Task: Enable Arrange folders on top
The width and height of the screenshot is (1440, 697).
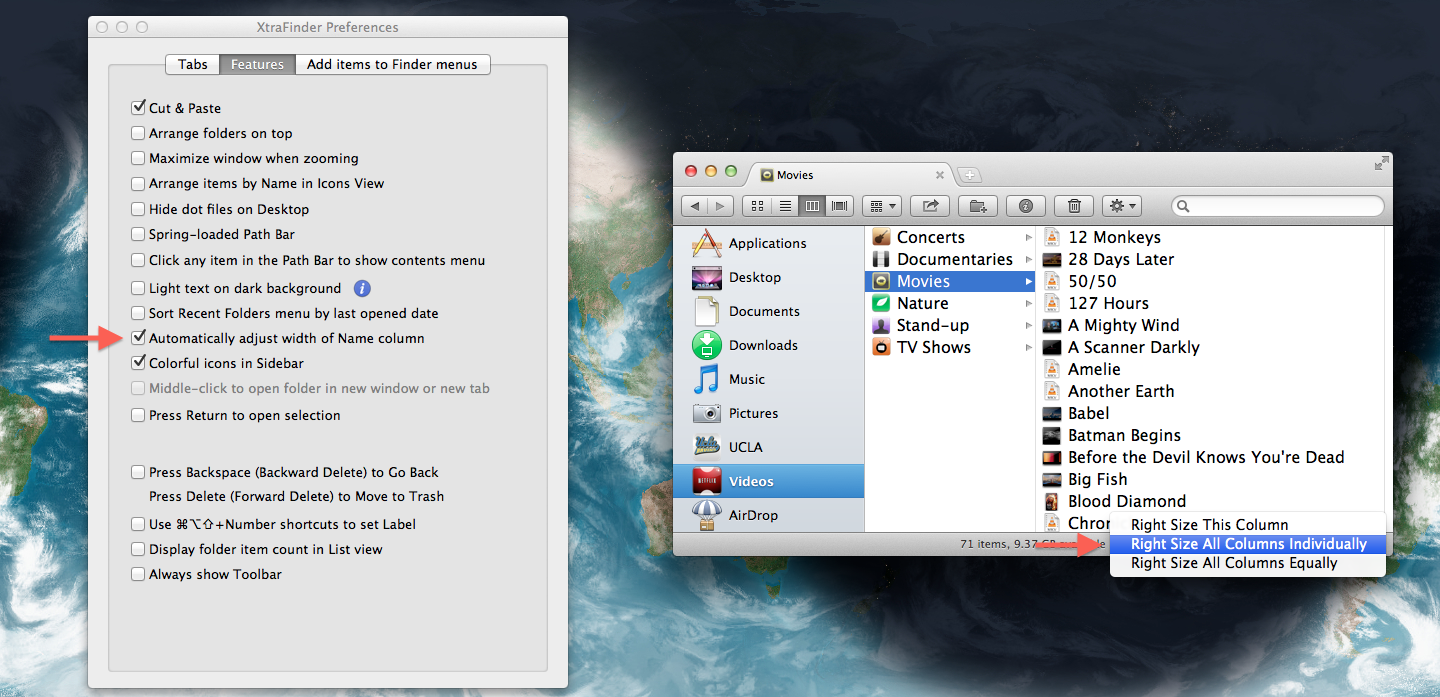Action: [138, 133]
